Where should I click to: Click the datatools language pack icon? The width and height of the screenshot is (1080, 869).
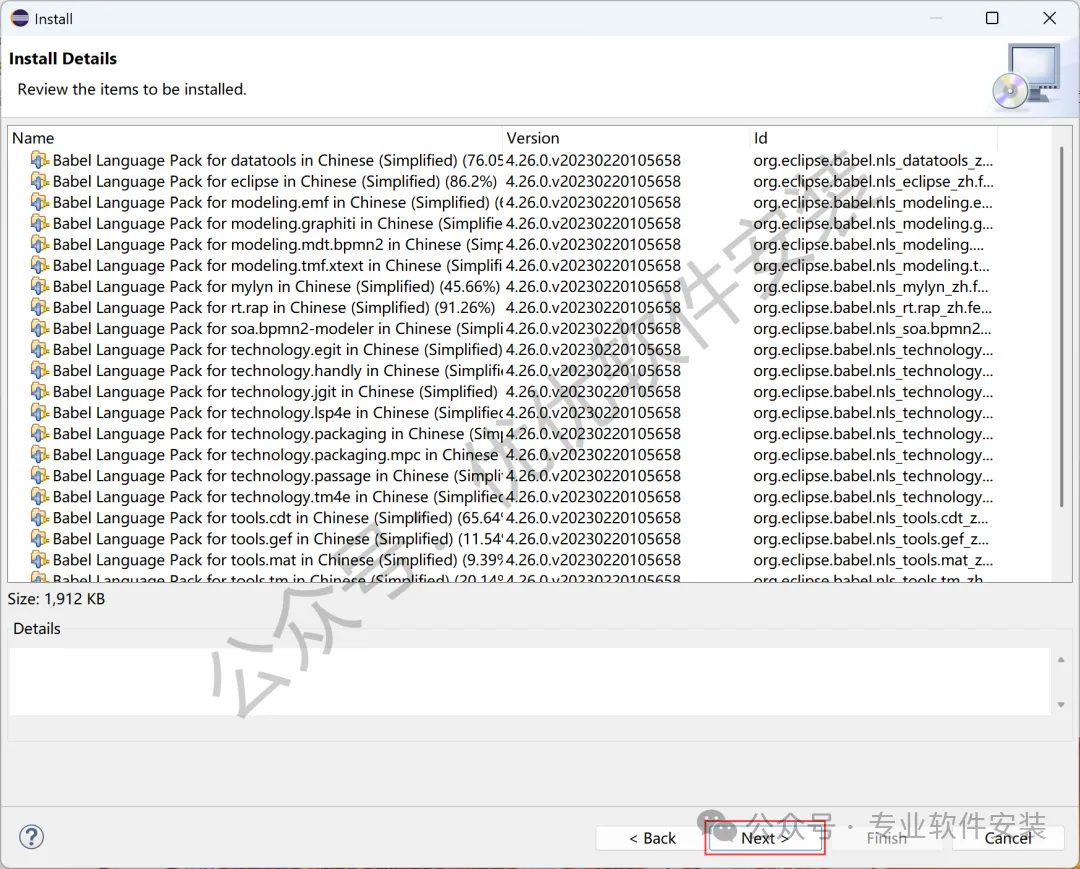pos(40,160)
